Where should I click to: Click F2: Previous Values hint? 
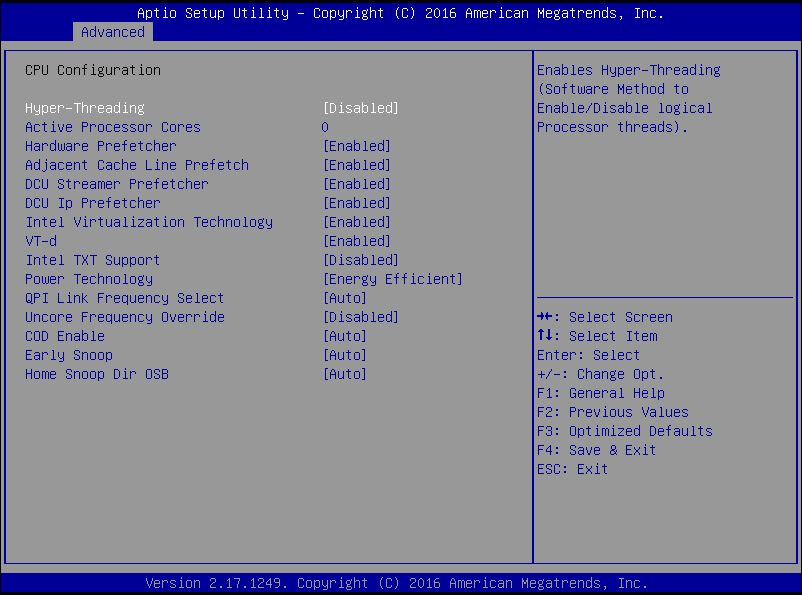point(613,412)
